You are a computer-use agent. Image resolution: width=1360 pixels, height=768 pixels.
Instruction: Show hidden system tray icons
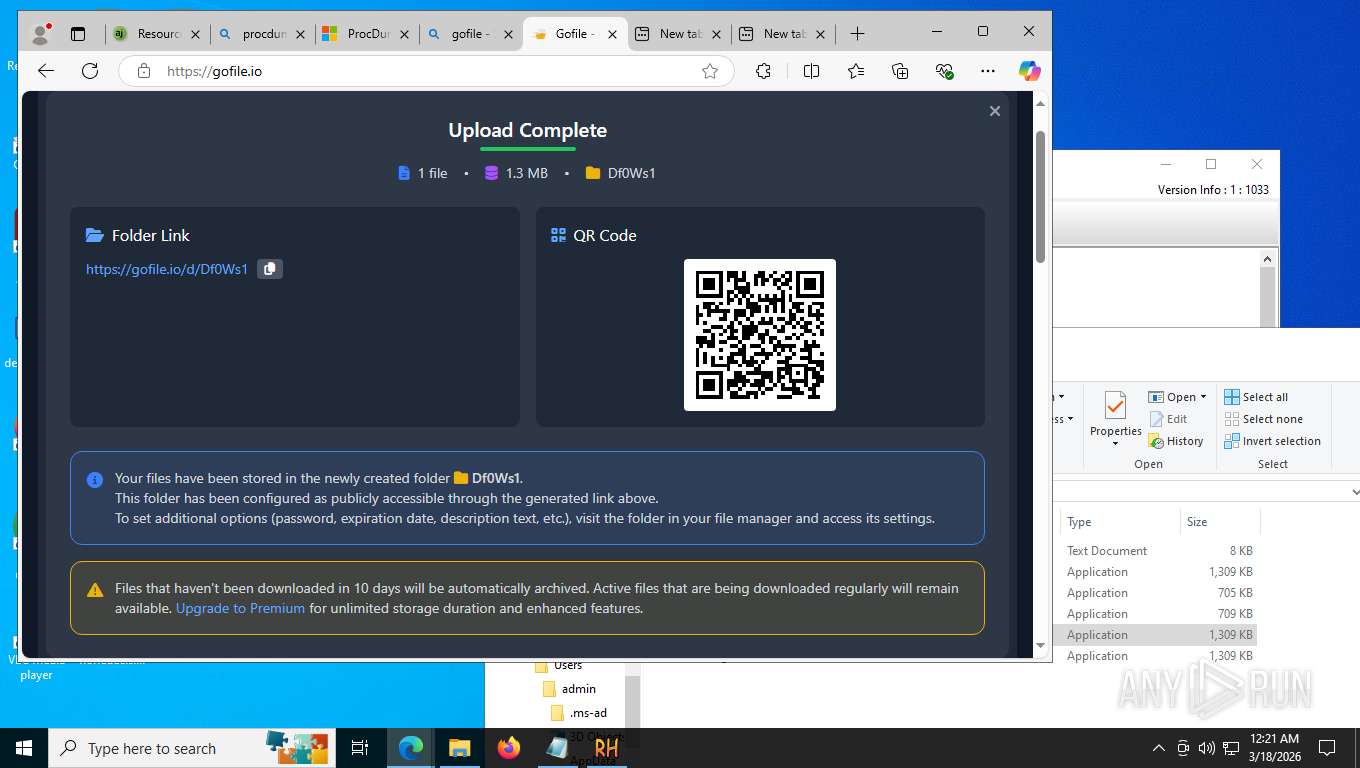[x=1159, y=748]
